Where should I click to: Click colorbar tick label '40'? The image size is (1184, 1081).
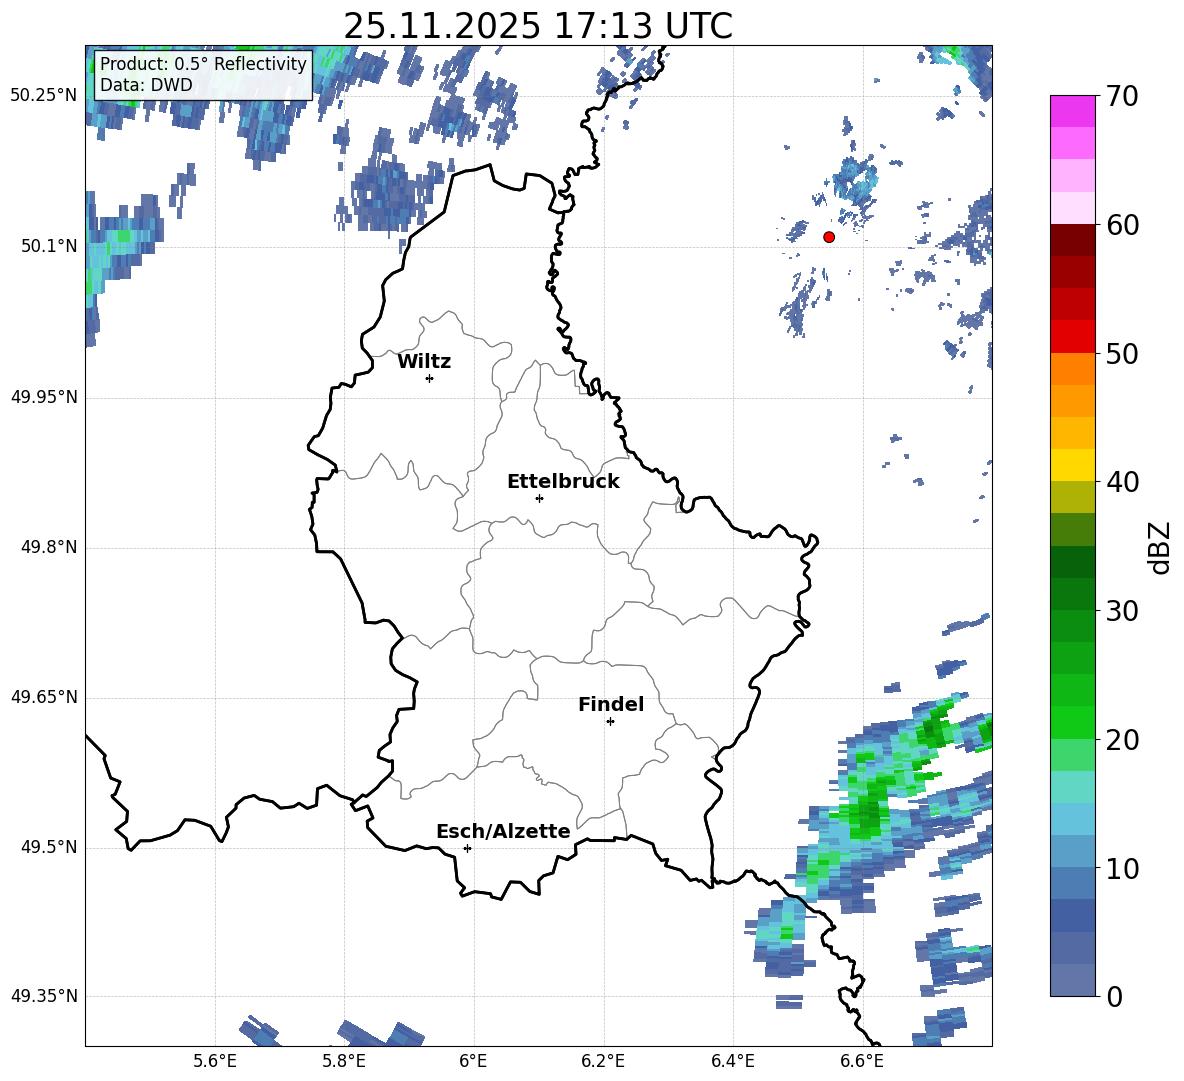1122,482
